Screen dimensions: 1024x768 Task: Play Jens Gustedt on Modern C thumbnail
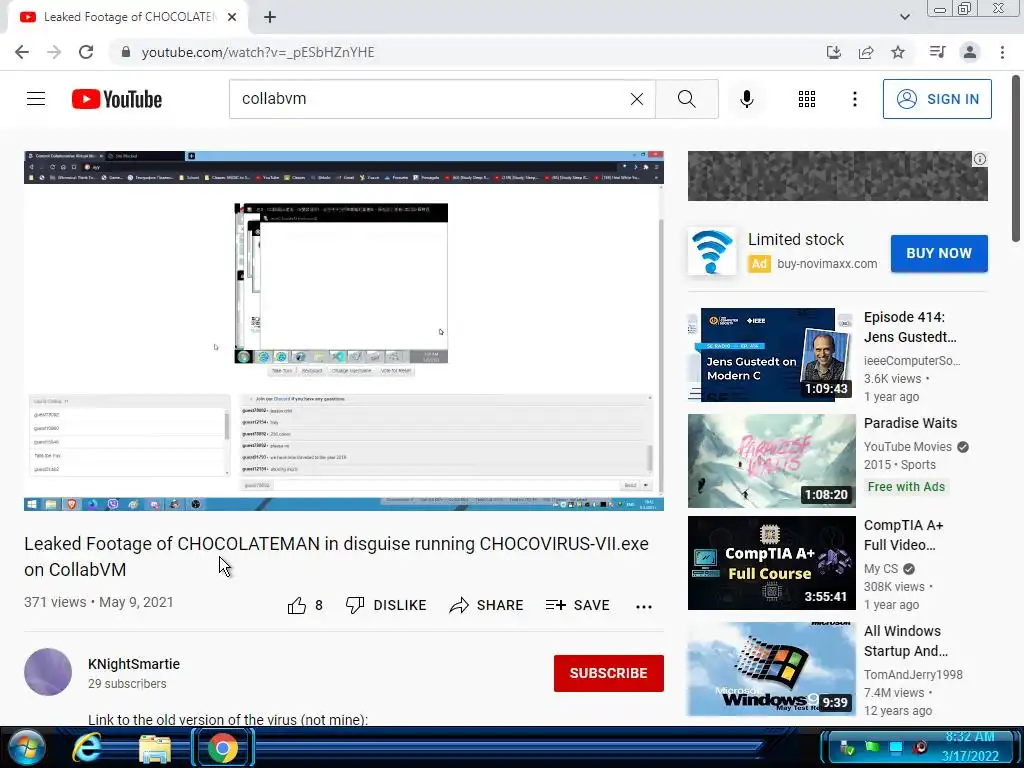point(771,355)
